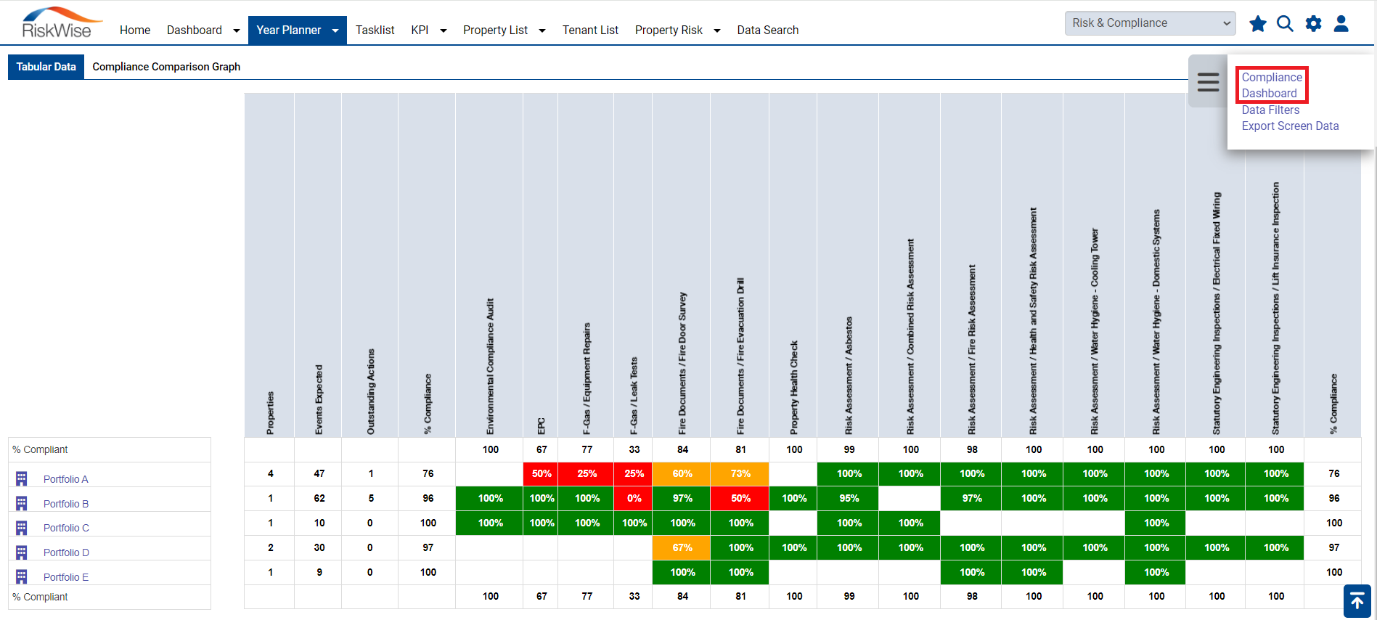Image resolution: width=1377 pixels, height=620 pixels.
Task: Open the Tenant List menu item
Action: [x=590, y=30]
